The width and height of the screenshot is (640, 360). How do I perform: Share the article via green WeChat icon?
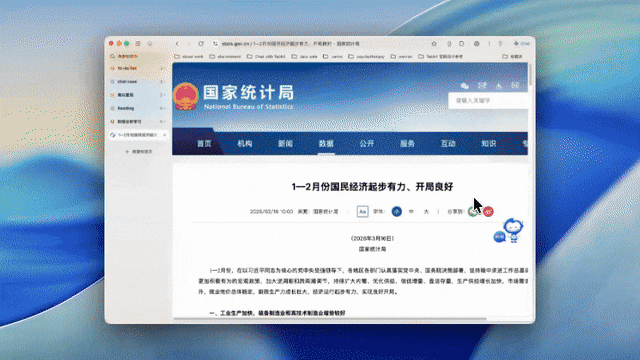(x=473, y=211)
